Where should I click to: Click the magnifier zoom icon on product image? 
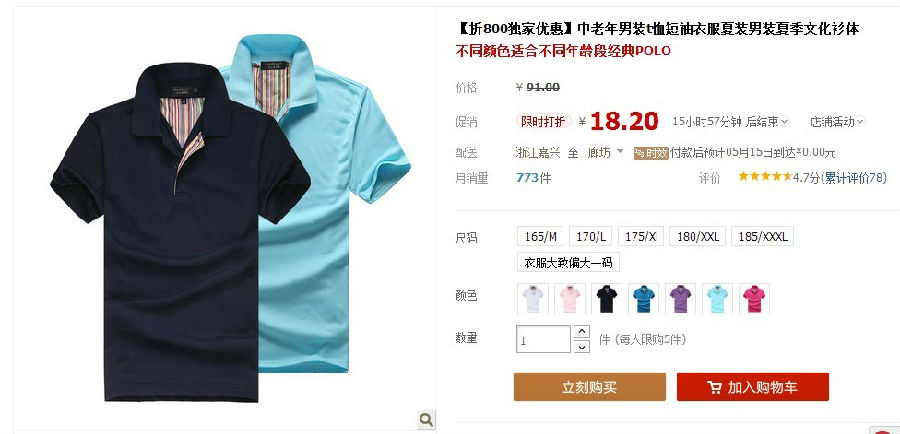426,419
